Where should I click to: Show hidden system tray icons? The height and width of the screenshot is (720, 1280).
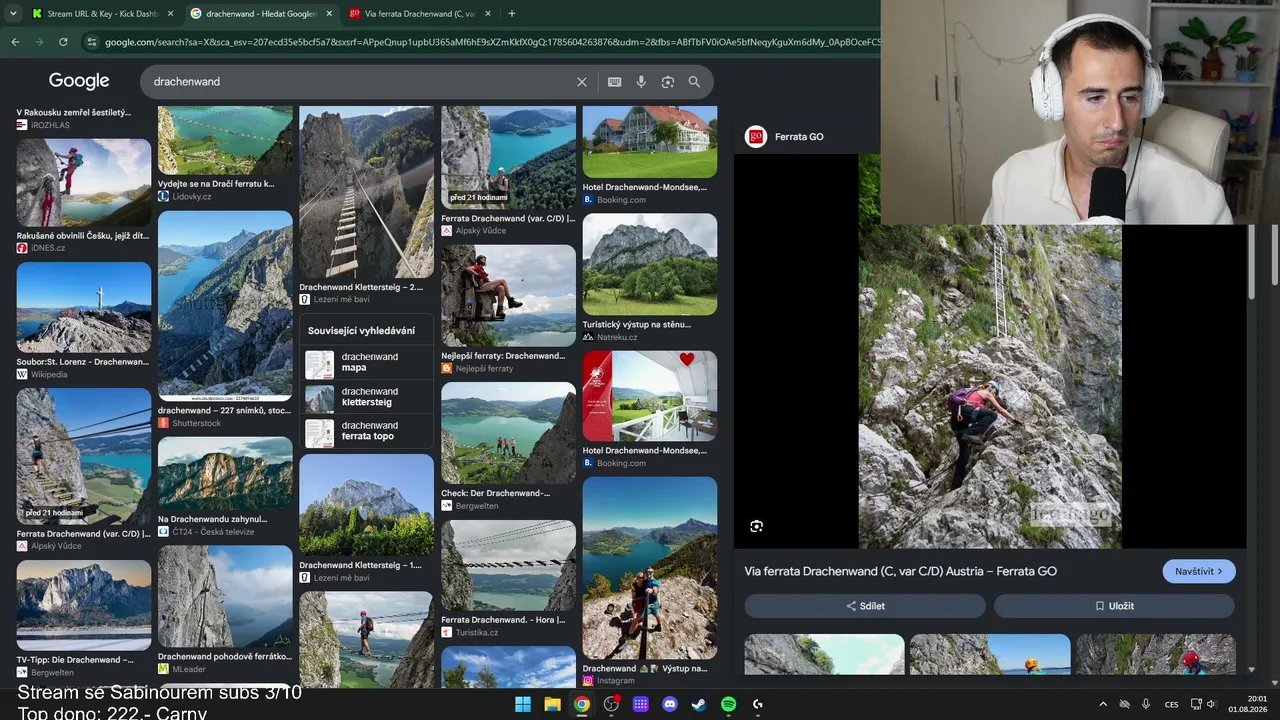click(1103, 704)
